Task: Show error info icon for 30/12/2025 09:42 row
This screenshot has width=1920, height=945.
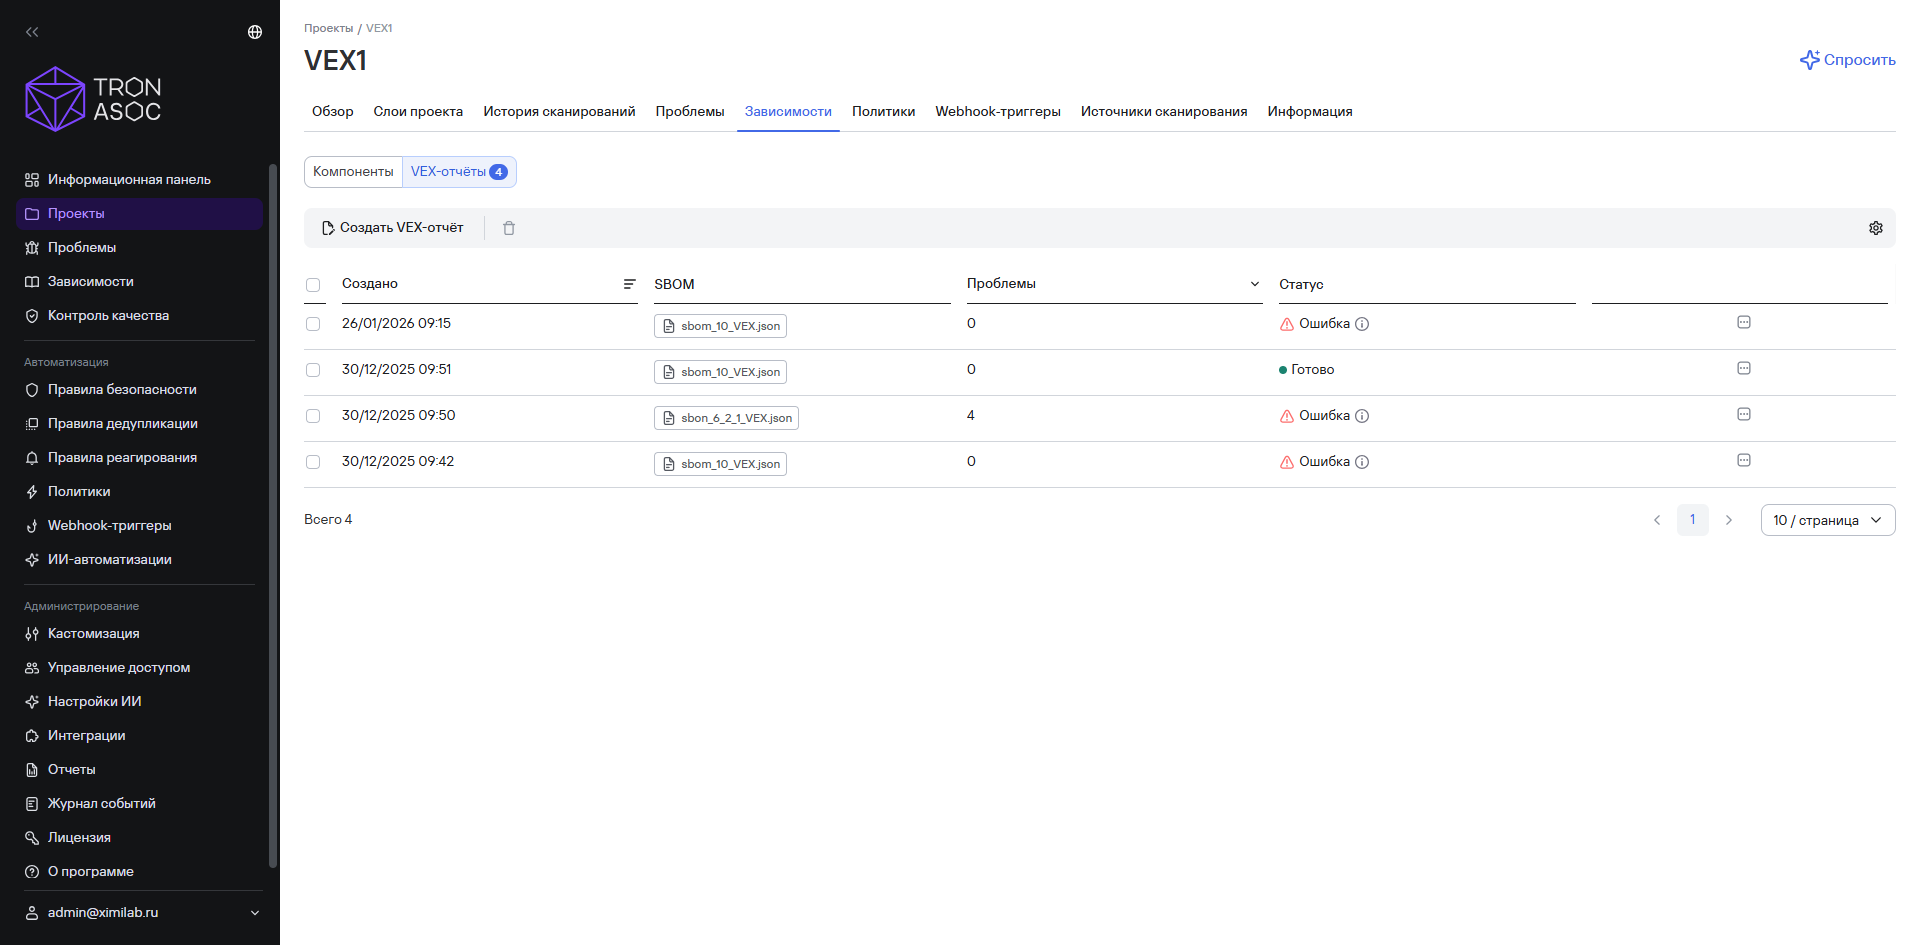Action: pyautogui.click(x=1362, y=462)
